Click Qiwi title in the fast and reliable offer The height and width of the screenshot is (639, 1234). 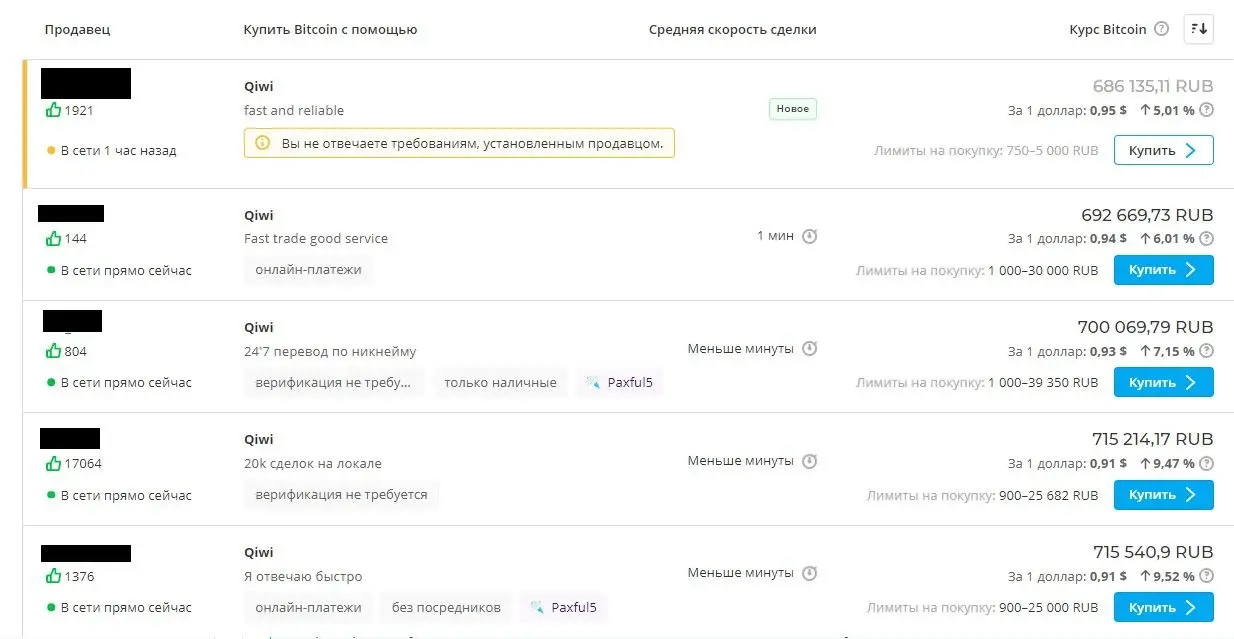258,86
